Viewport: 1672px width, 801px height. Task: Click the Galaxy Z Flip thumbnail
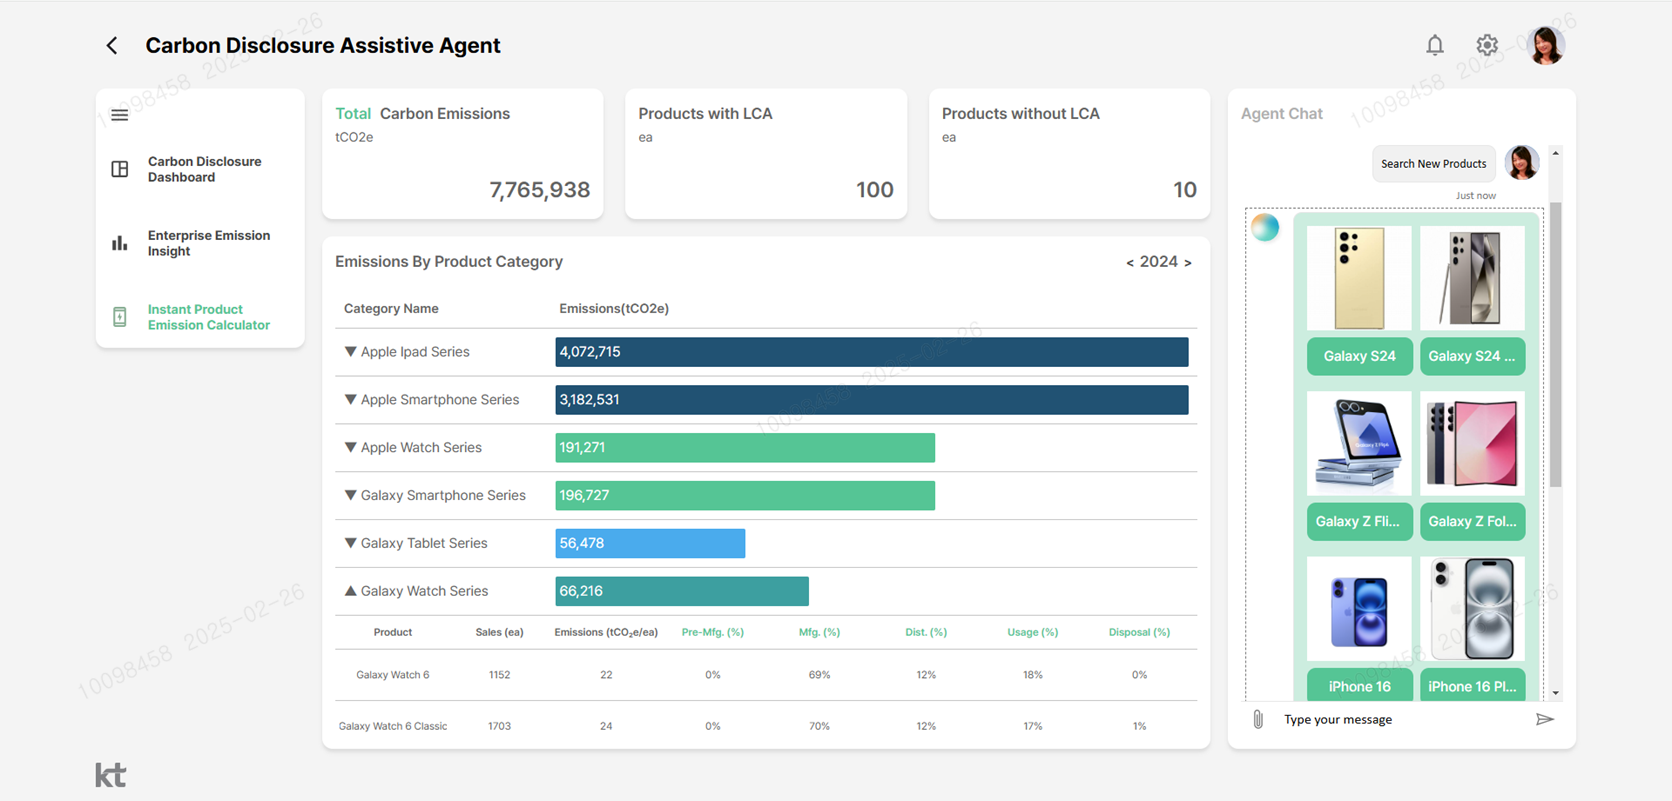[x=1359, y=443]
